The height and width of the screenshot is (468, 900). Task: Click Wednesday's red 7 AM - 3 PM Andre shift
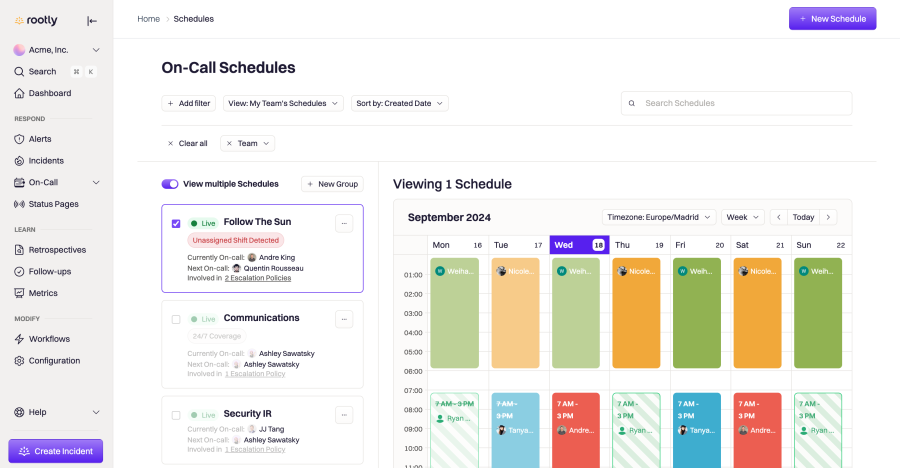(576, 430)
